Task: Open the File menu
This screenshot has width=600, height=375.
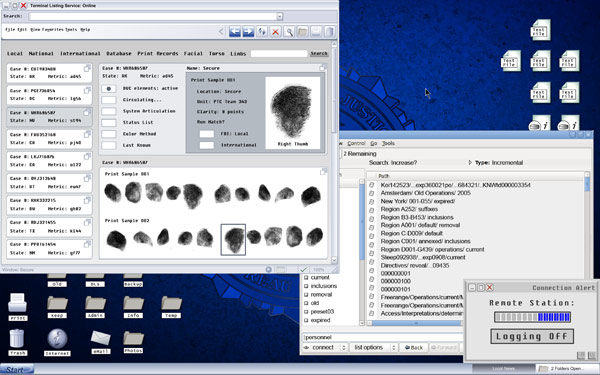Action: coord(10,29)
